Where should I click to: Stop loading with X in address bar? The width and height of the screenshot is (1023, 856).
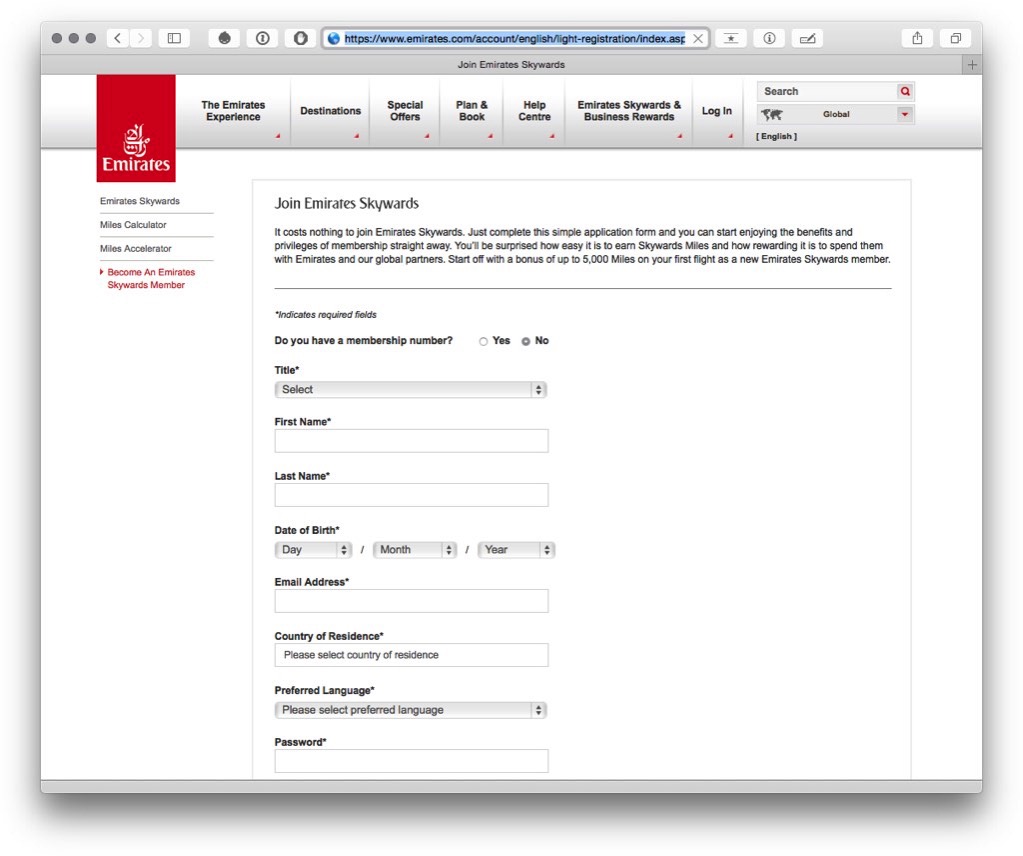pyautogui.click(x=698, y=38)
